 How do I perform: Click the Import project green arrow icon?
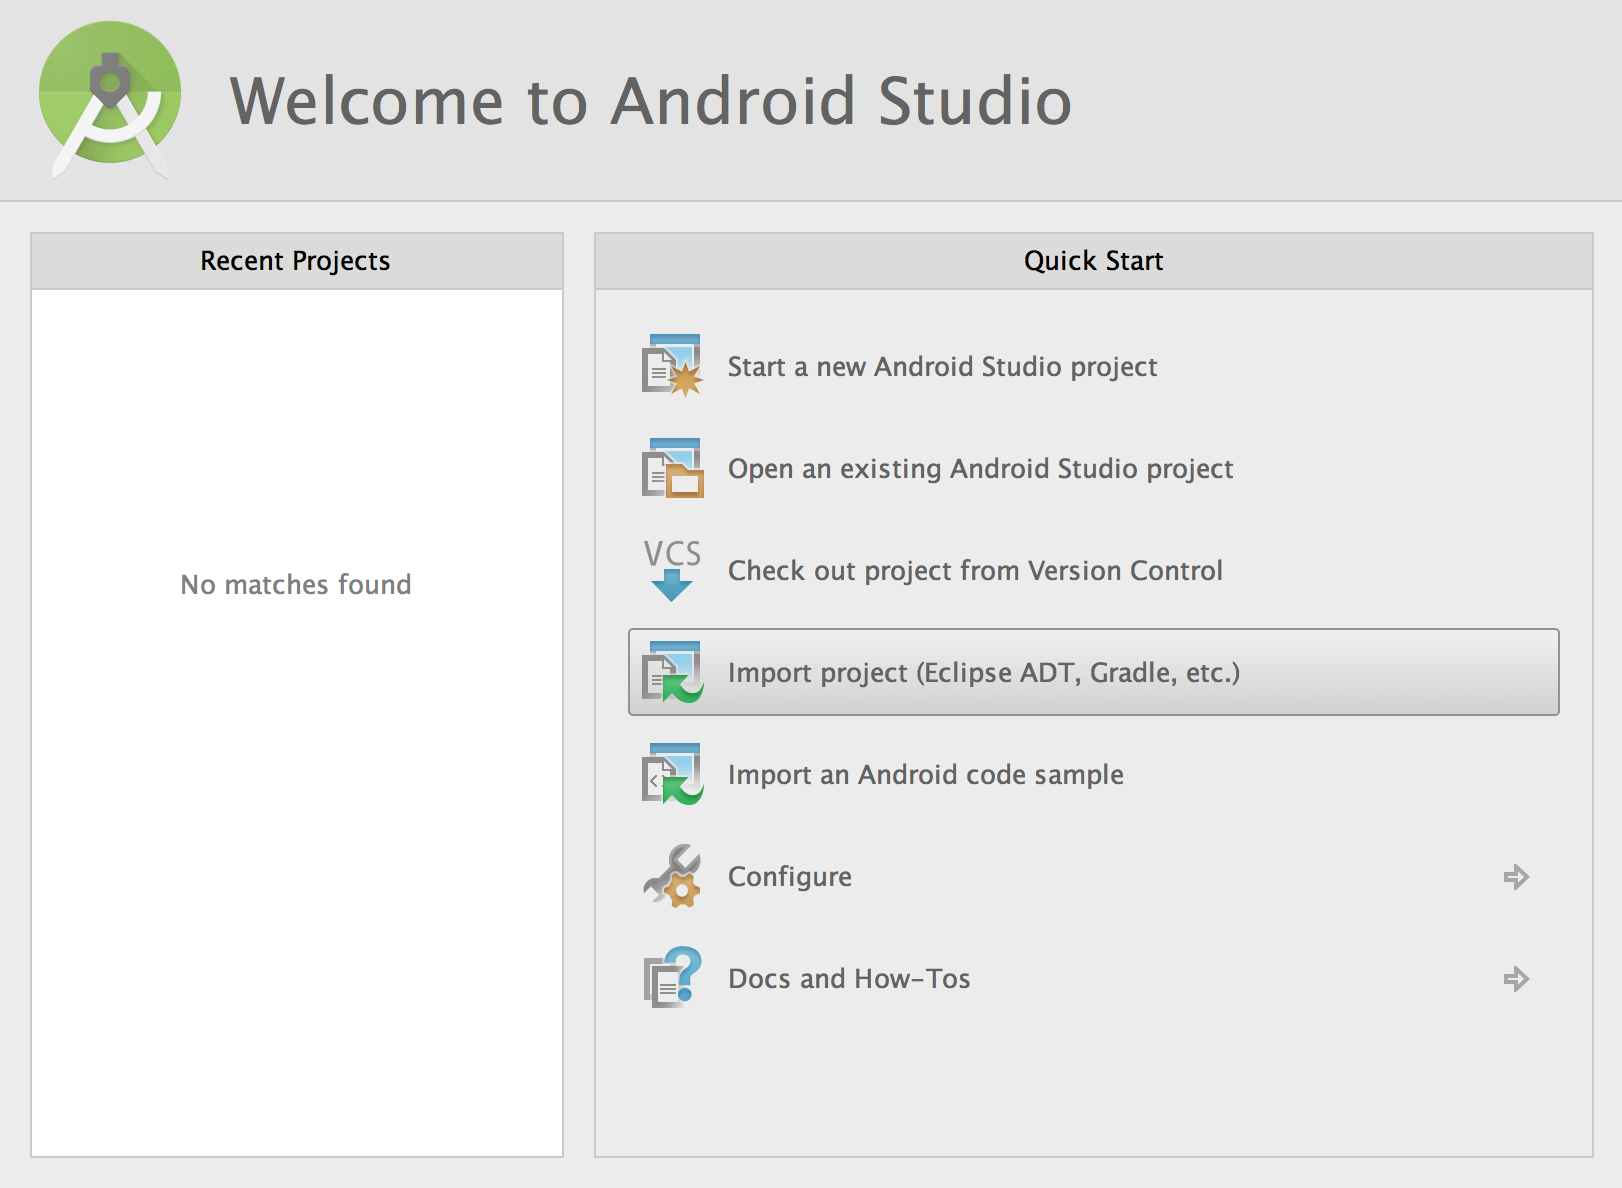(672, 672)
